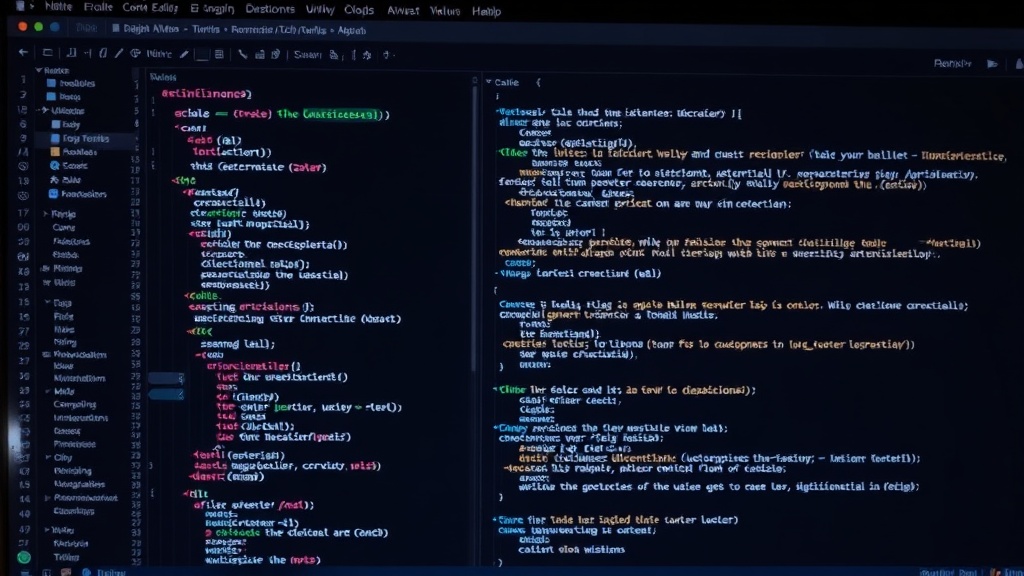1024x576 pixels.
Task: Open the Dections menu in menu bar
Action: point(270,9)
